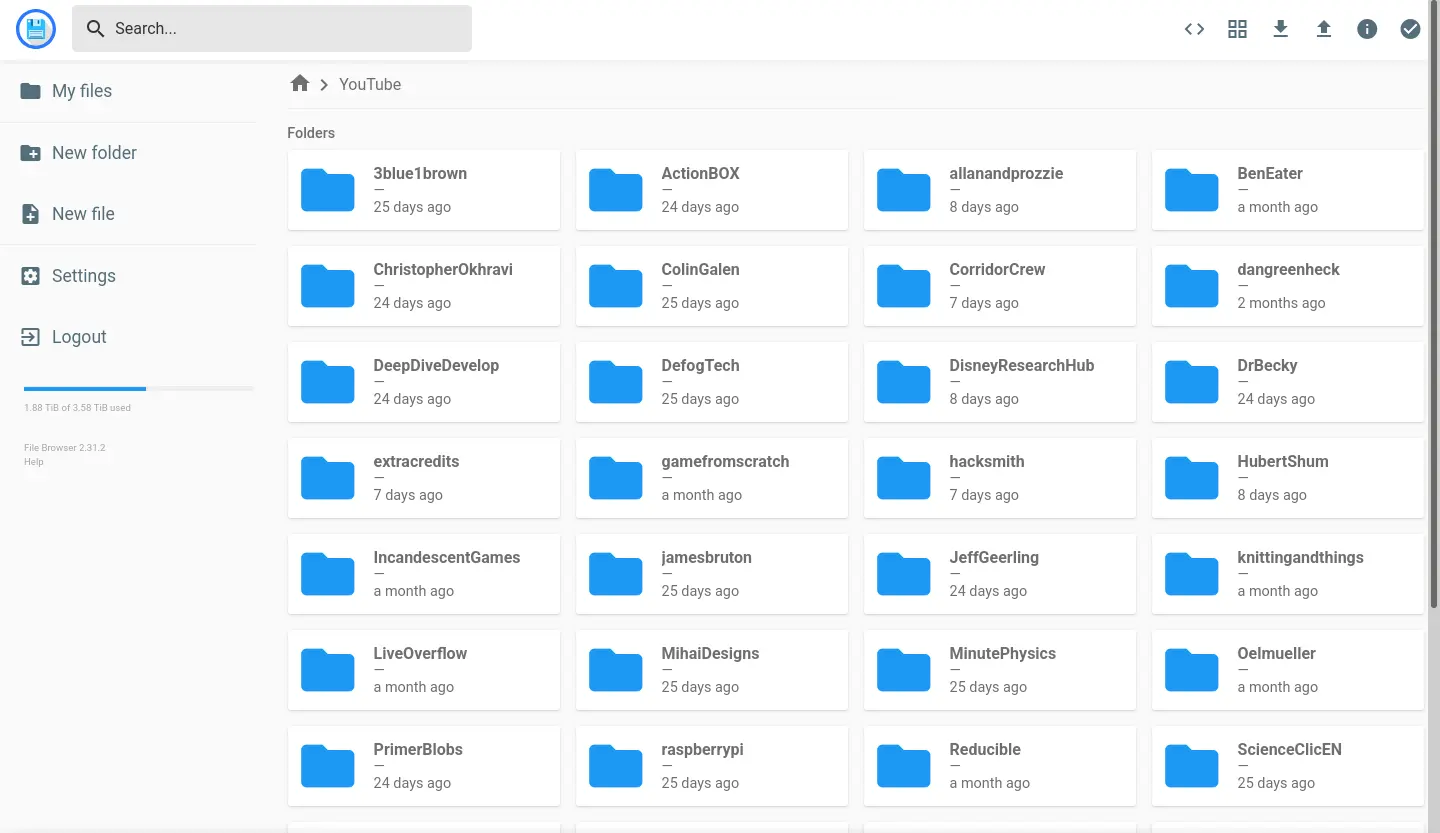Click in the Search field

pyautogui.click(x=272, y=29)
